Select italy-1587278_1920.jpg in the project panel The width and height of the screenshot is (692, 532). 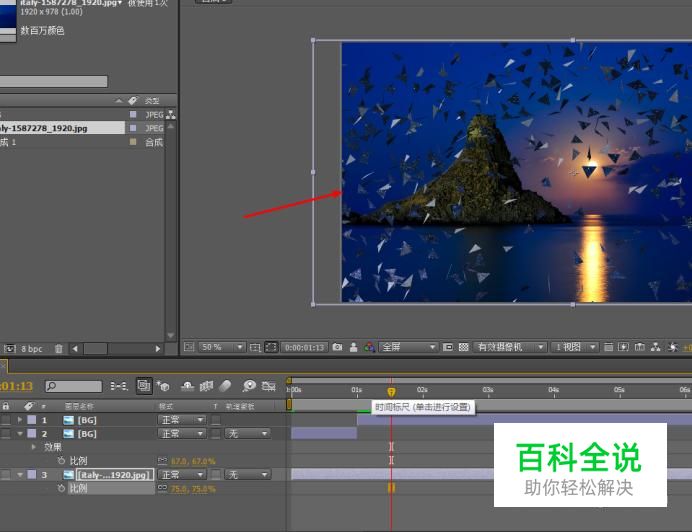pos(62,128)
